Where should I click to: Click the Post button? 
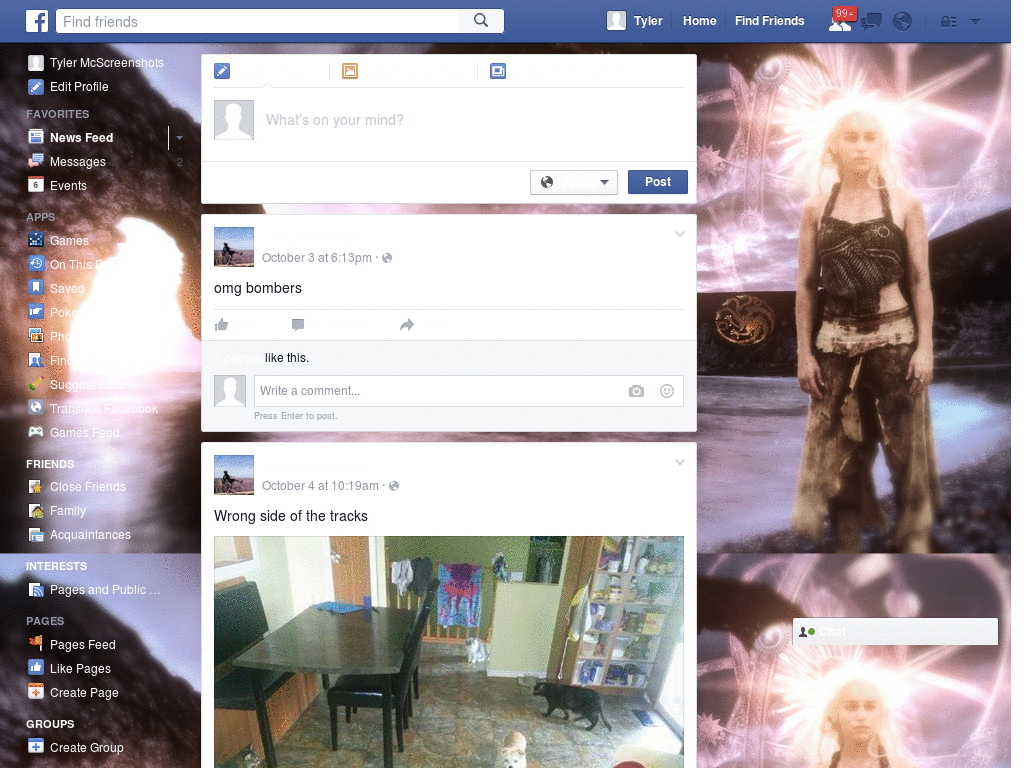point(658,182)
